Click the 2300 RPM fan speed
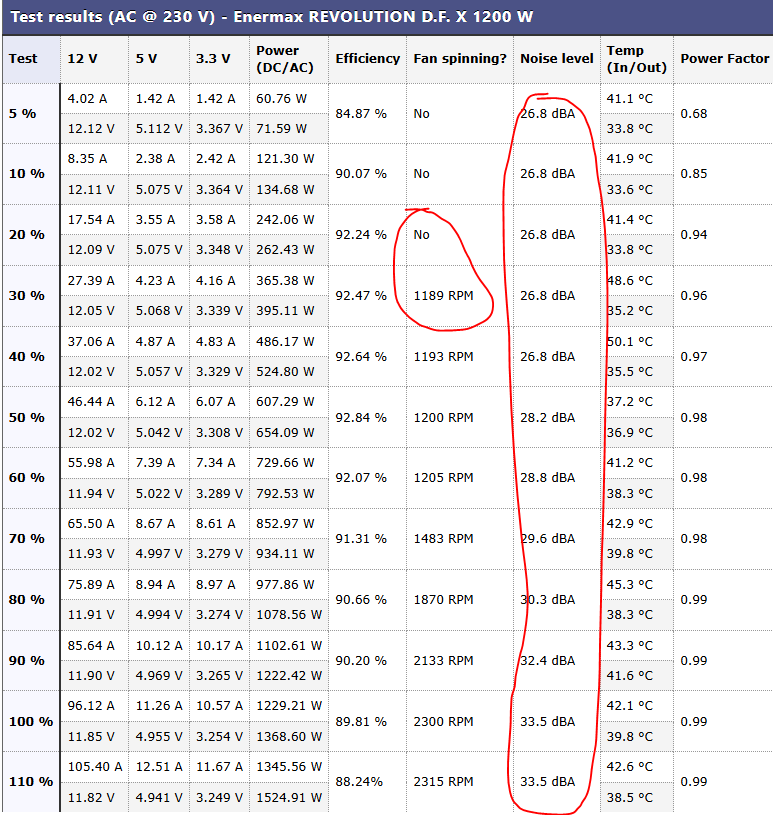Screen dimensions: 773x815 [x=443, y=721]
